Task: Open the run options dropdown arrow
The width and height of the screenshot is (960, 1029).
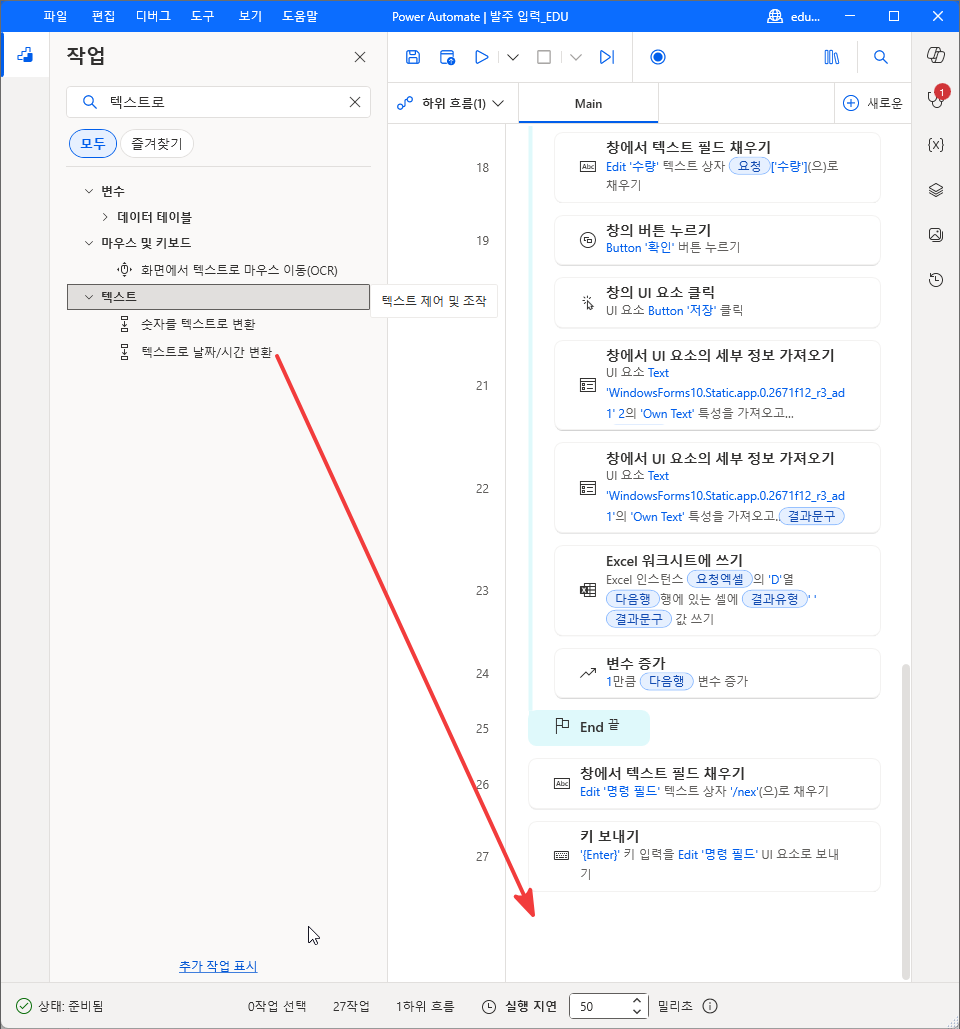Action: [513, 57]
